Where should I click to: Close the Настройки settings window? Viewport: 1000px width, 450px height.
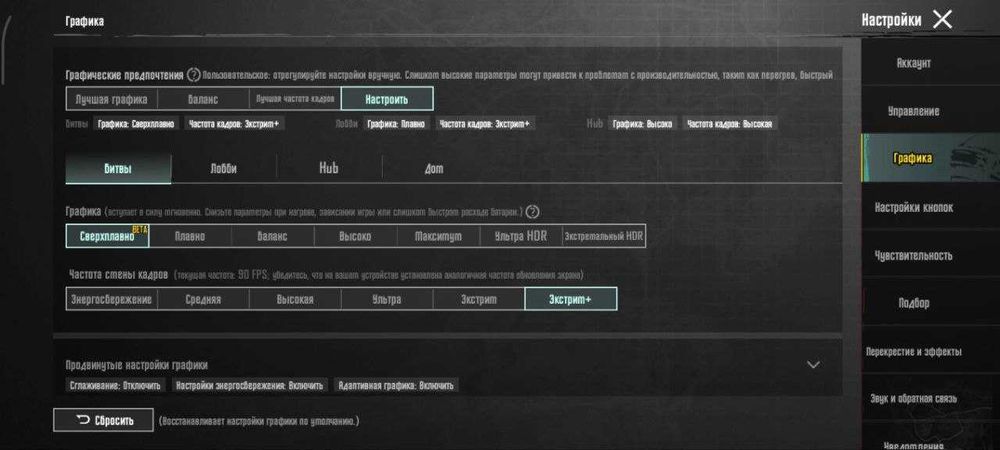[942, 20]
